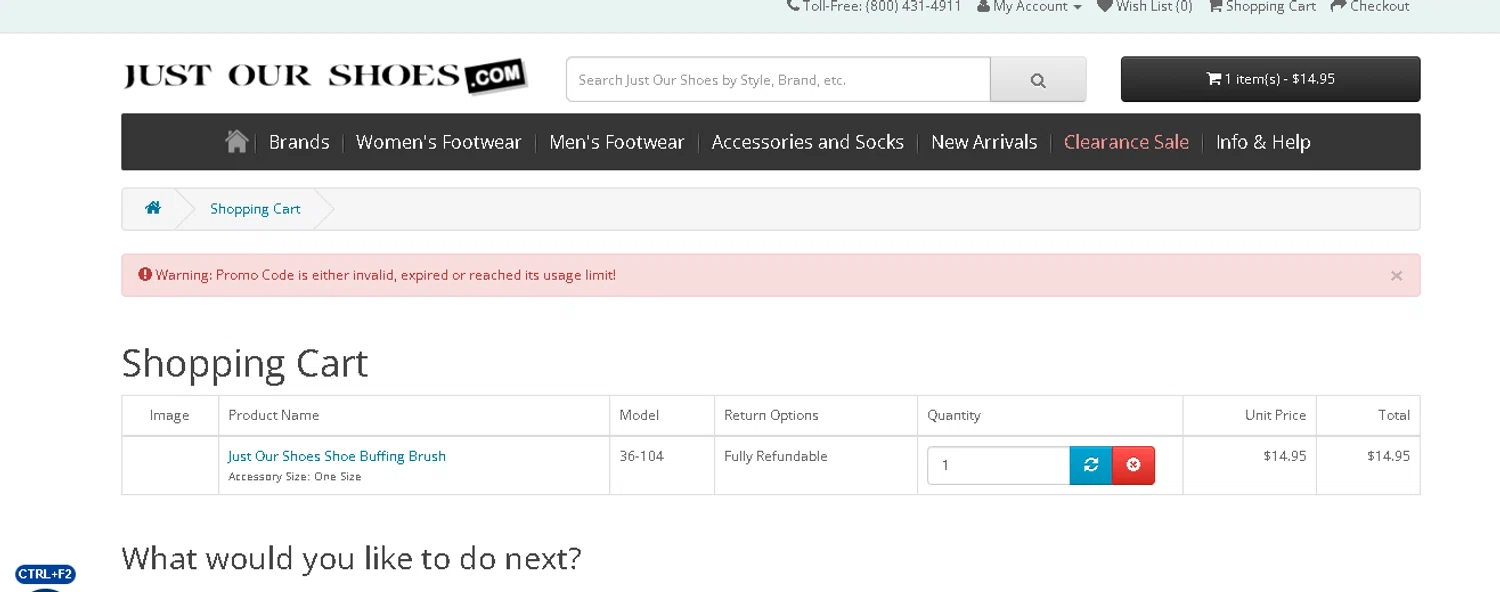Open the My Account dropdown
Viewport: 1500px width, 592px height.
click(x=1029, y=7)
